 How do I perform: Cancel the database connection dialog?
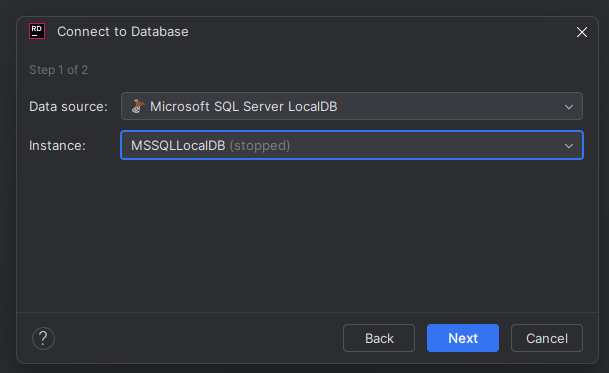(546, 338)
